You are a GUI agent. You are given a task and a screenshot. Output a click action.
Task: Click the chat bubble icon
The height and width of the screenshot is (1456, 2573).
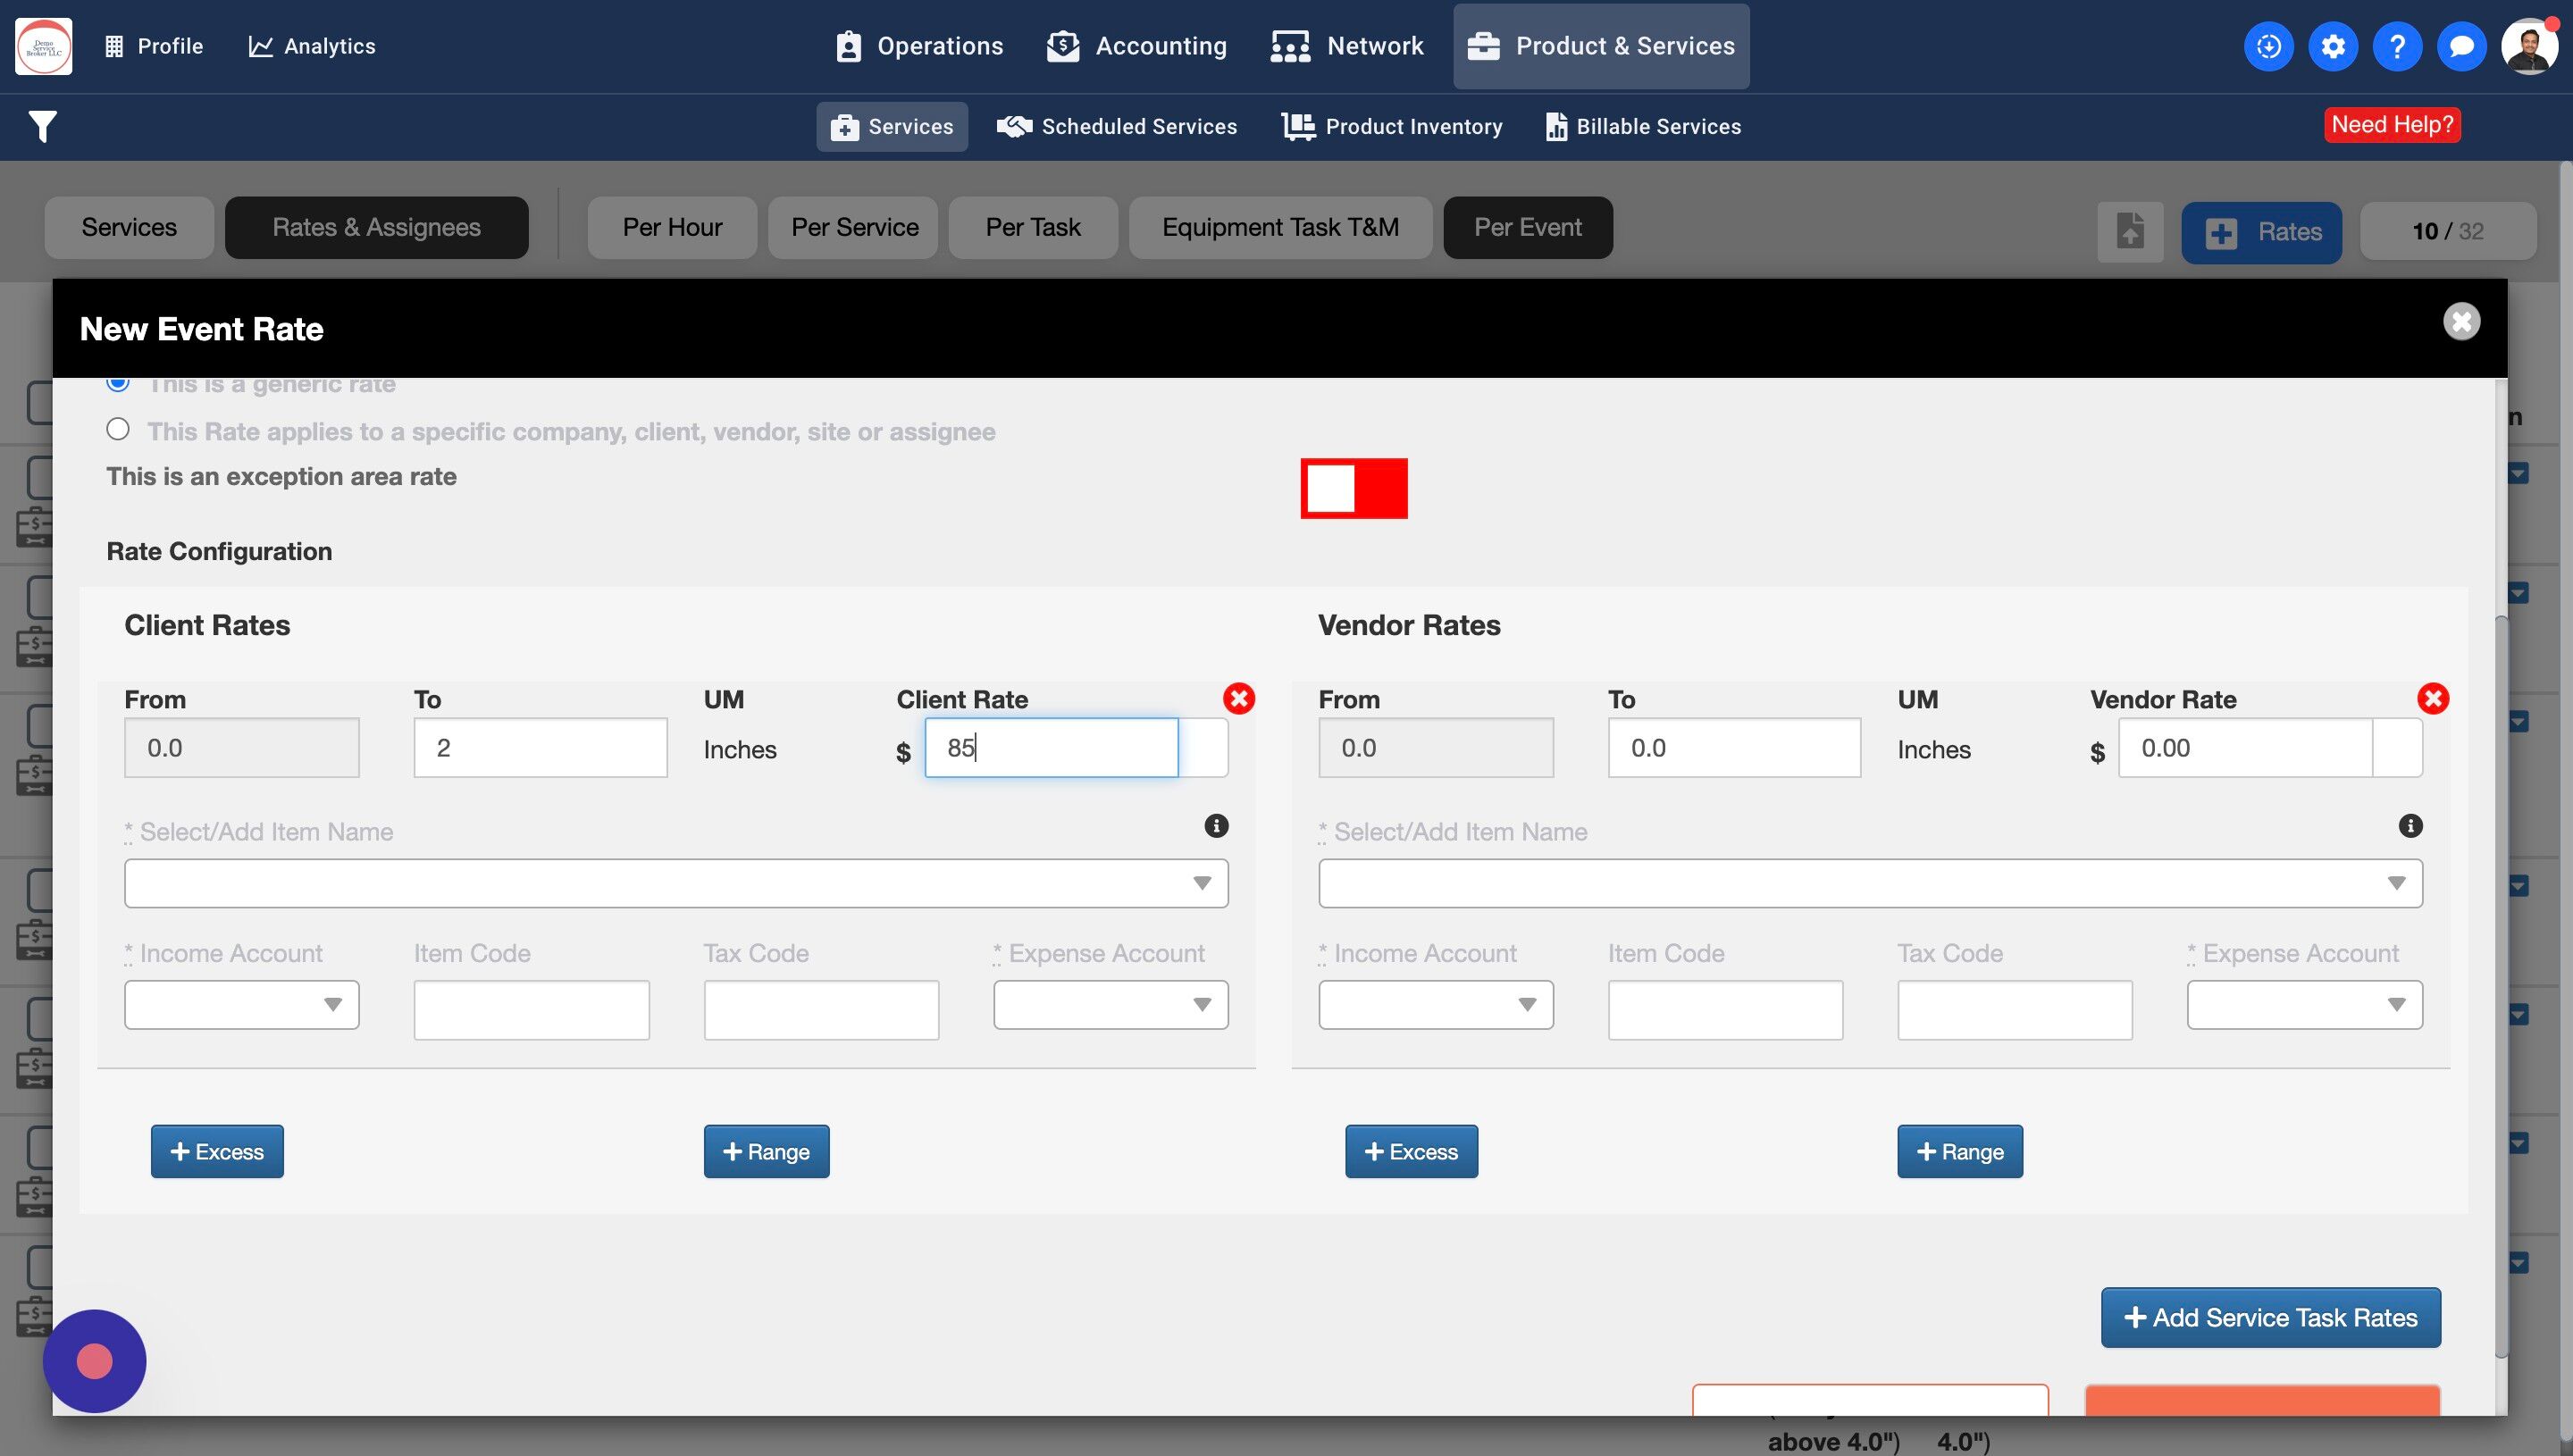pos(2461,46)
